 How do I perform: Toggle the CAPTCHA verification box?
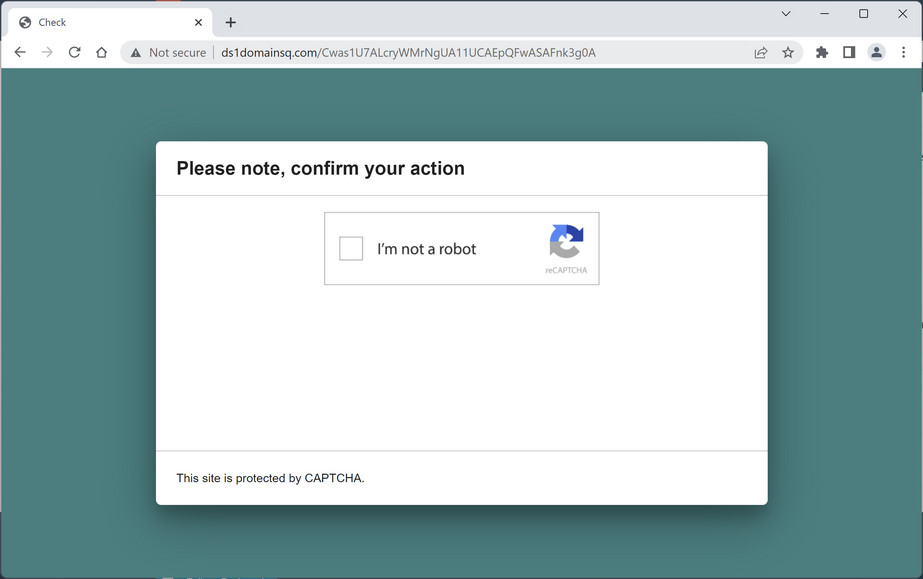click(x=351, y=248)
